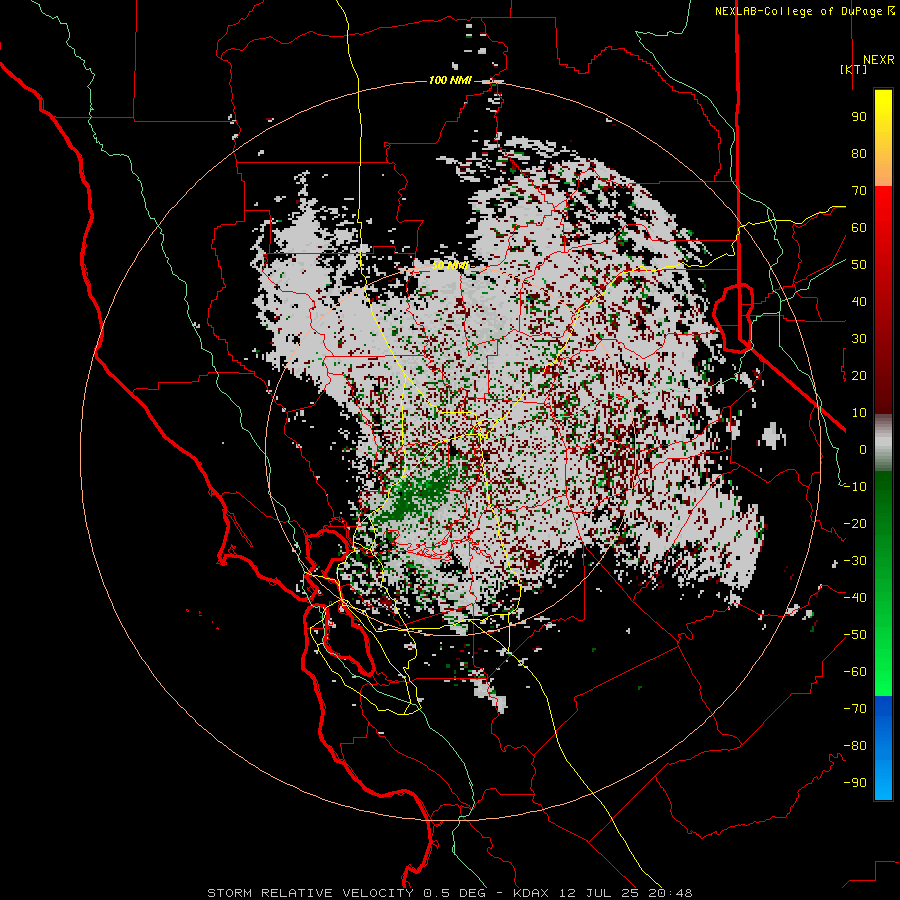Pick the gray zero-velocity color bar segment

point(883,443)
